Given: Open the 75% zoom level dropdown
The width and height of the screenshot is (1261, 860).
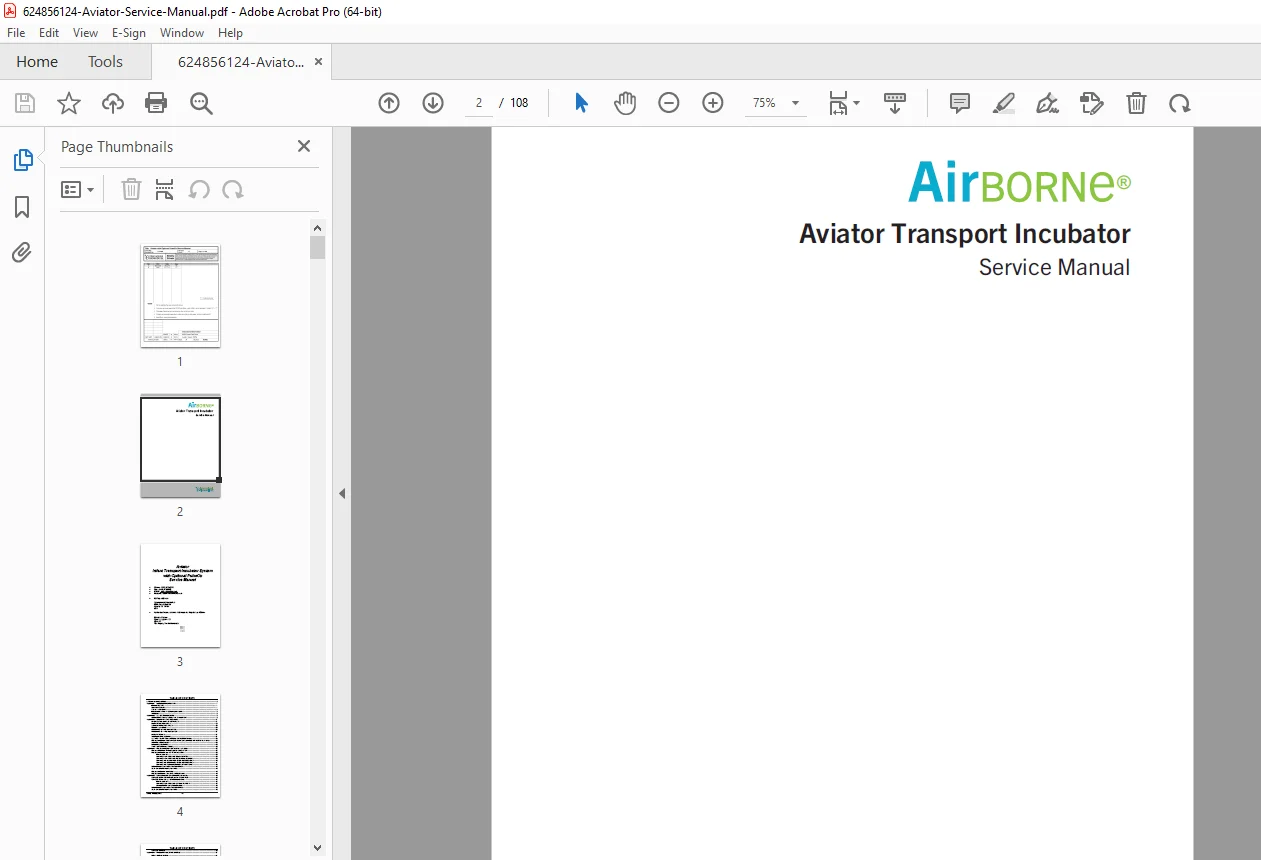Looking at the screenshot, I should coord(776,103).
